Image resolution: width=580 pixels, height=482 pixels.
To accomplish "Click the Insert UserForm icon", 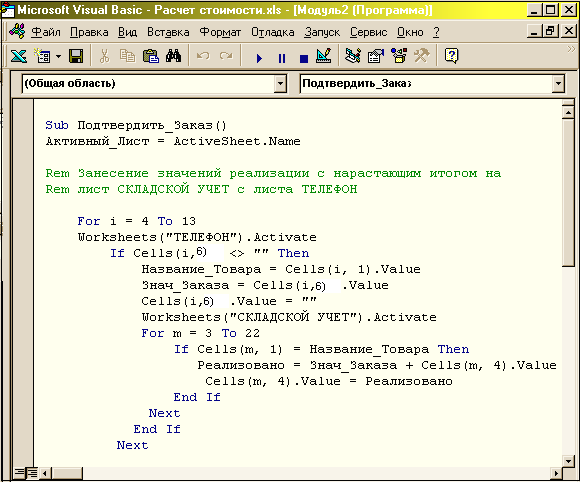I will [x=43, y=56].
